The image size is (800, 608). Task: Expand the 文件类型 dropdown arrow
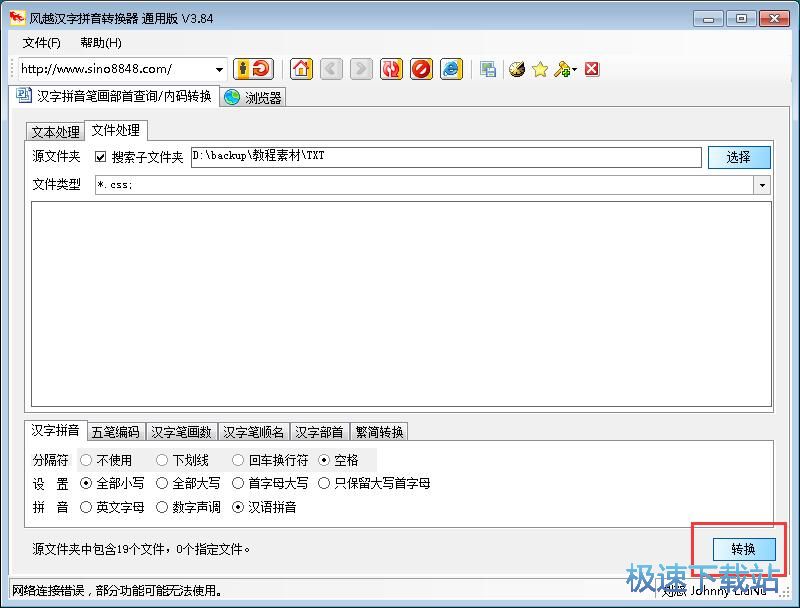(x=762, y=185)
